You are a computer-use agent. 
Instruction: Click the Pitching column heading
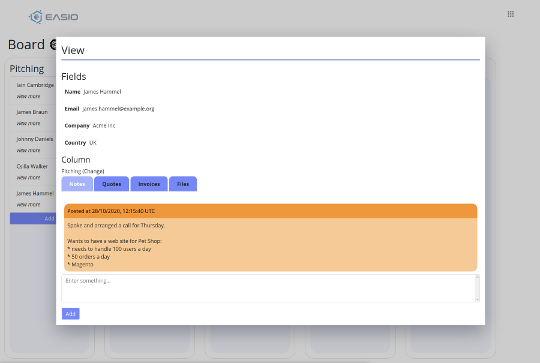[x=27, y=69]
